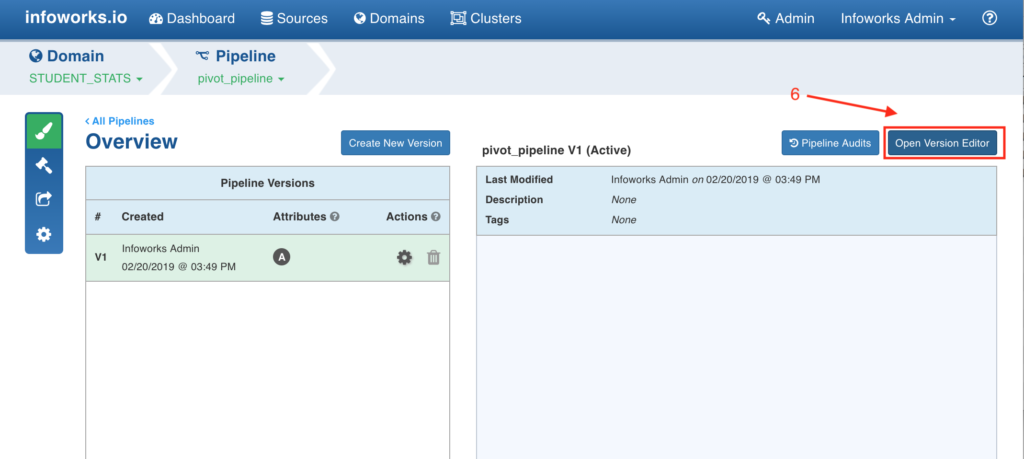Image resolution: width=1024 pixels, height=459 pixels.
Task: Click the Pipeline breadcrumb heading
Action: [235, 56]
